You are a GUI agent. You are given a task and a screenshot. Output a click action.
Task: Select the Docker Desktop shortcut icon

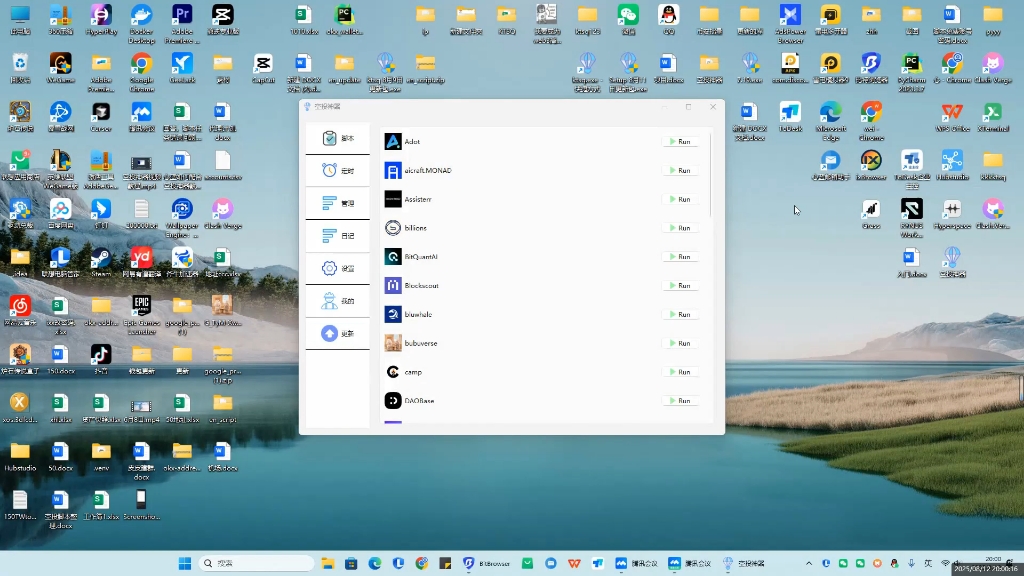[x=142, y=24]
